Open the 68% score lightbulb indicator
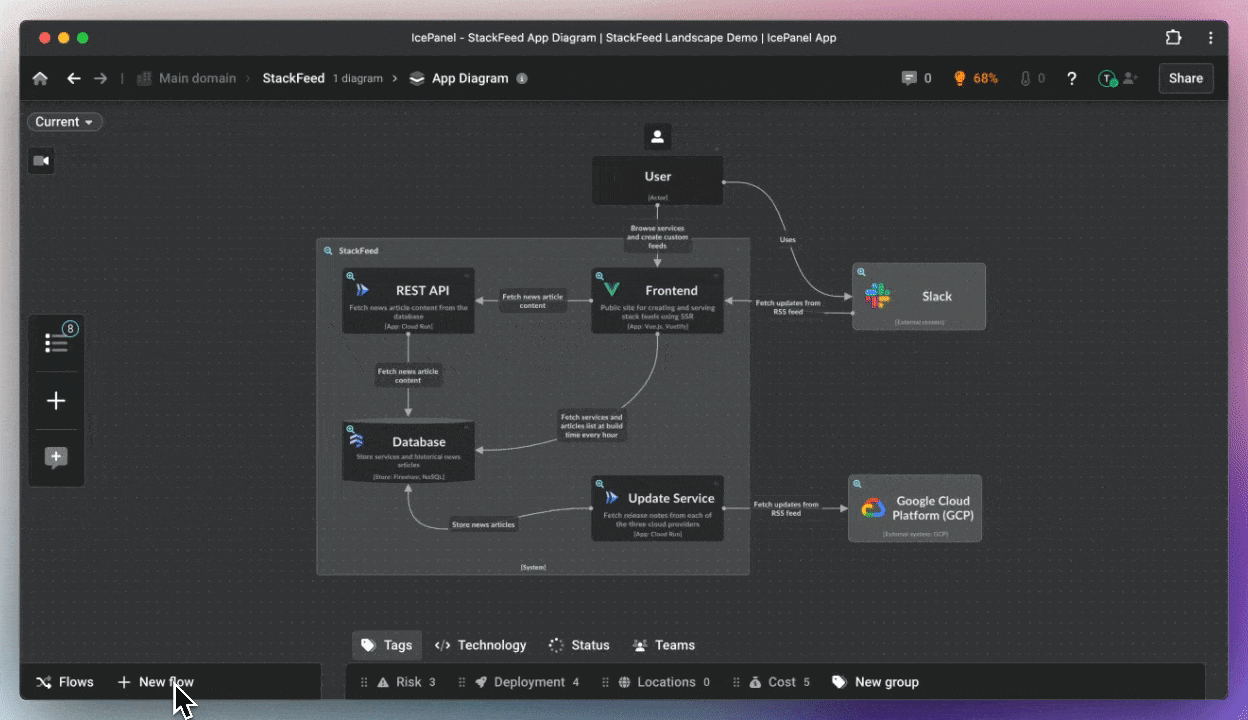1248x720 pixels. point(975,78)
